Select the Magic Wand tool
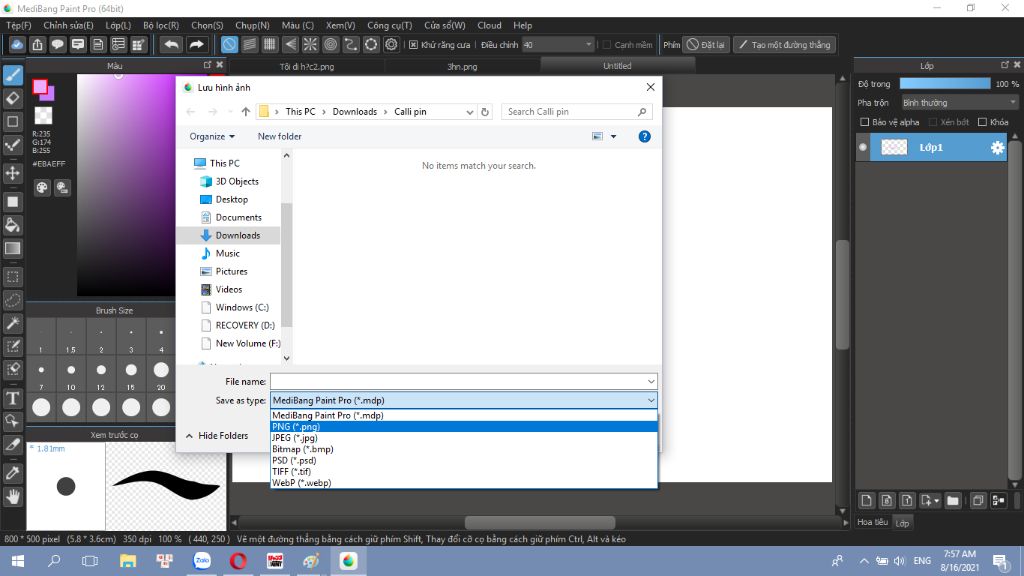The width and height of the screenshot is (1024, 576). point(13,323)
